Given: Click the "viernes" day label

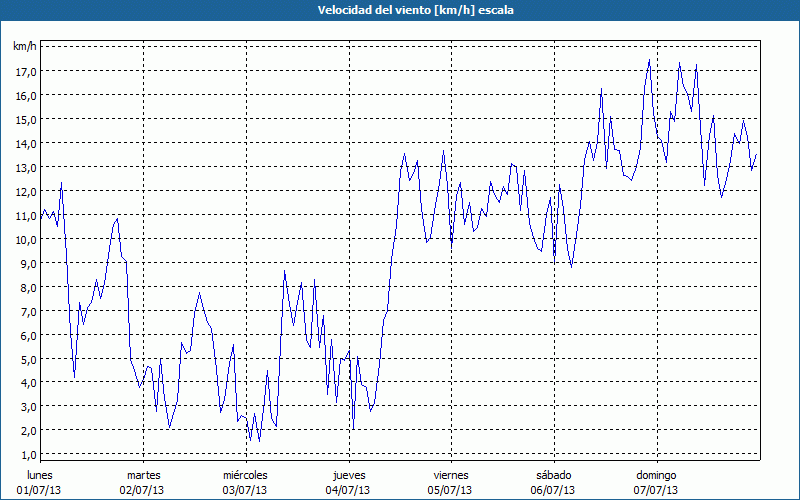Looking at the screenshot, I should coord(451,475).
